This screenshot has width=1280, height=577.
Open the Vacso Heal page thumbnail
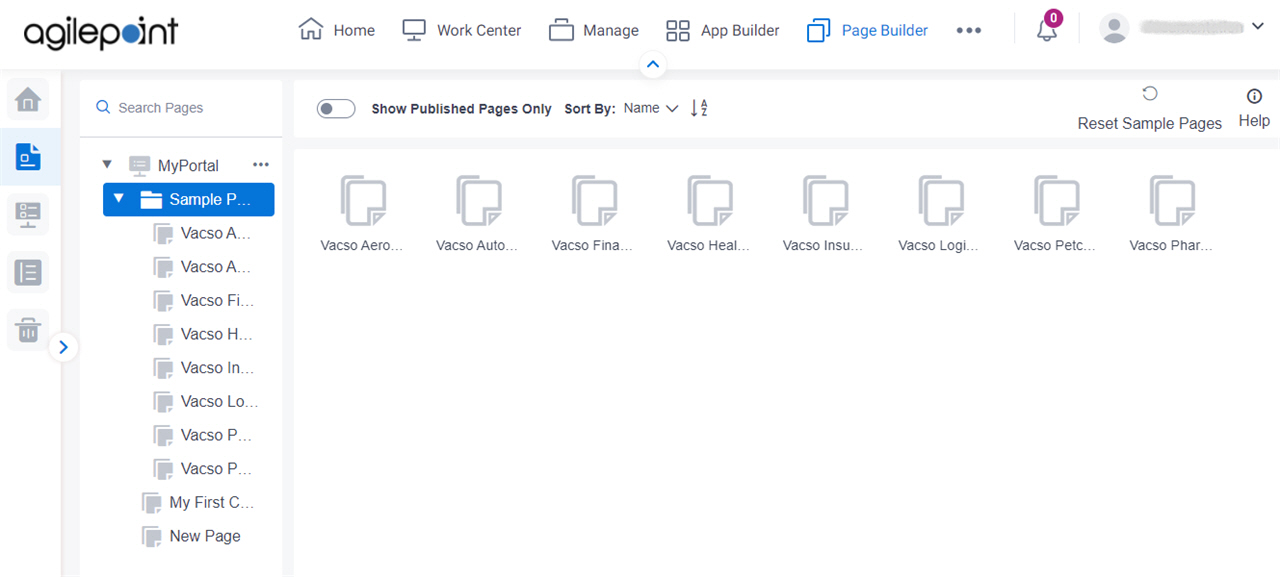click(x=710, y=200)
